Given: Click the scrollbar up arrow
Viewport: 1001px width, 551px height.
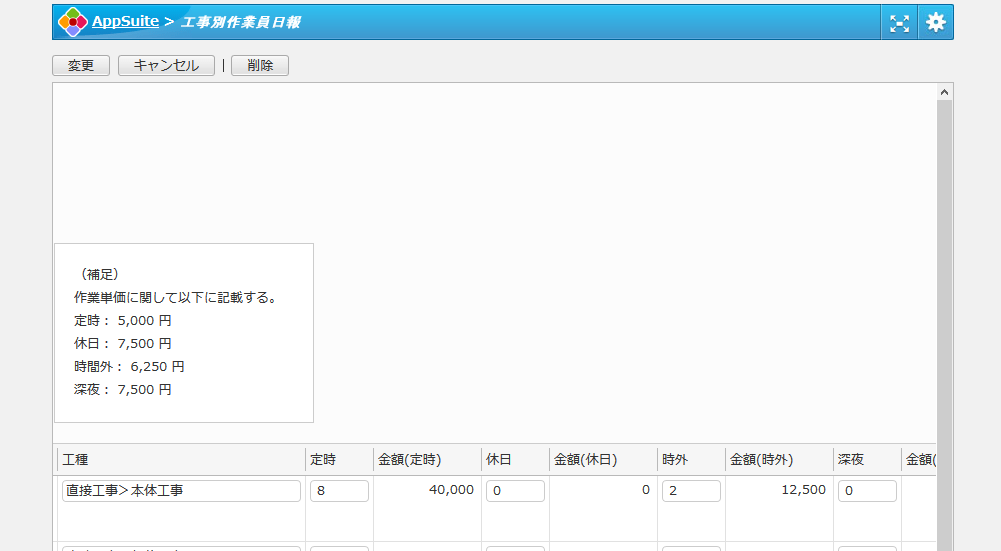Looking at the screenshot, I should pyautogui.click(x=944, y=92).
